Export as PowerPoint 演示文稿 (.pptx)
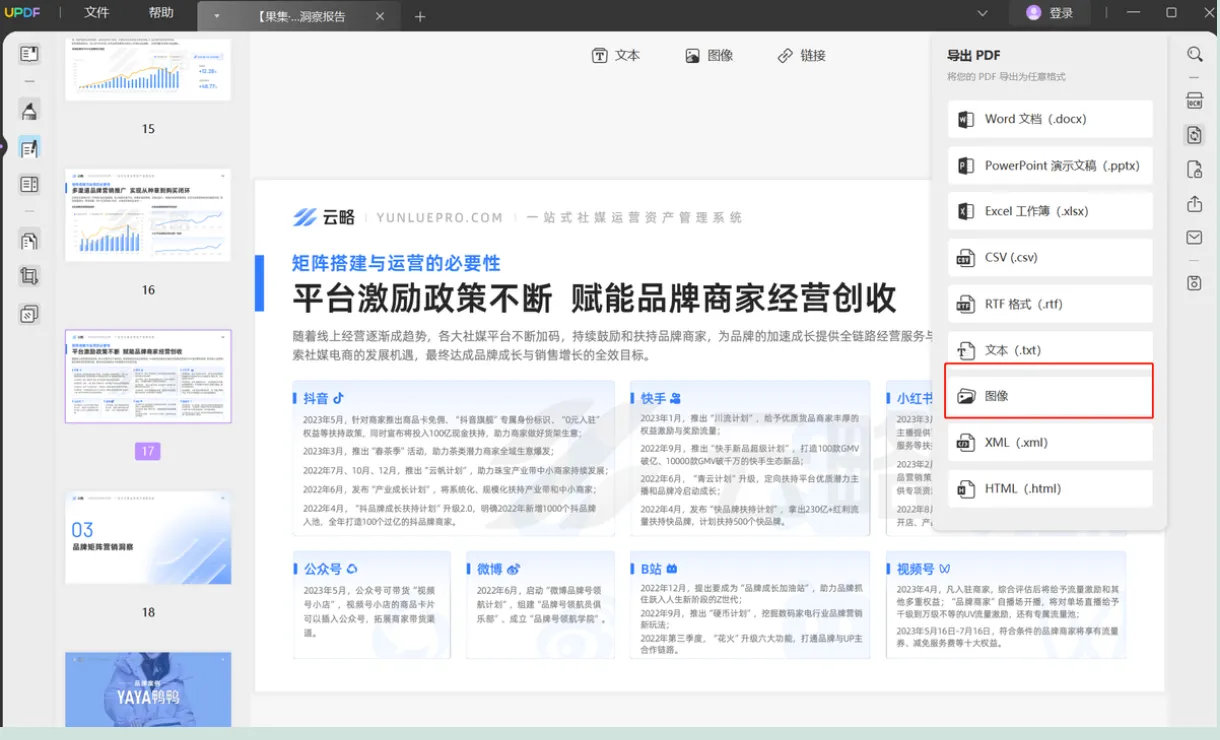This screenshot has width=1220, height=740. [x=1050, y=166]
